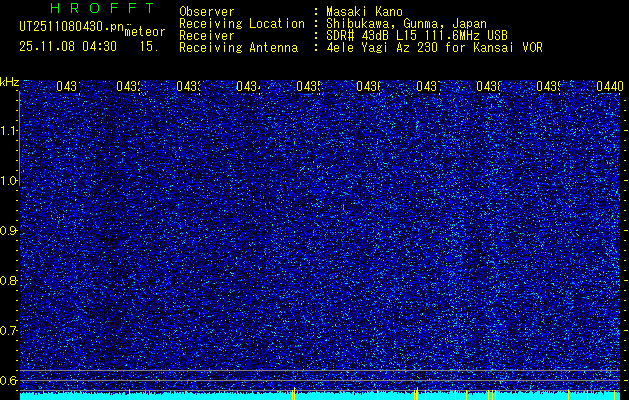Image resolution: width=629 pixels, height=400 pixels.
Task: Click the Receiving Antenna label
Action: coord(238,48)
